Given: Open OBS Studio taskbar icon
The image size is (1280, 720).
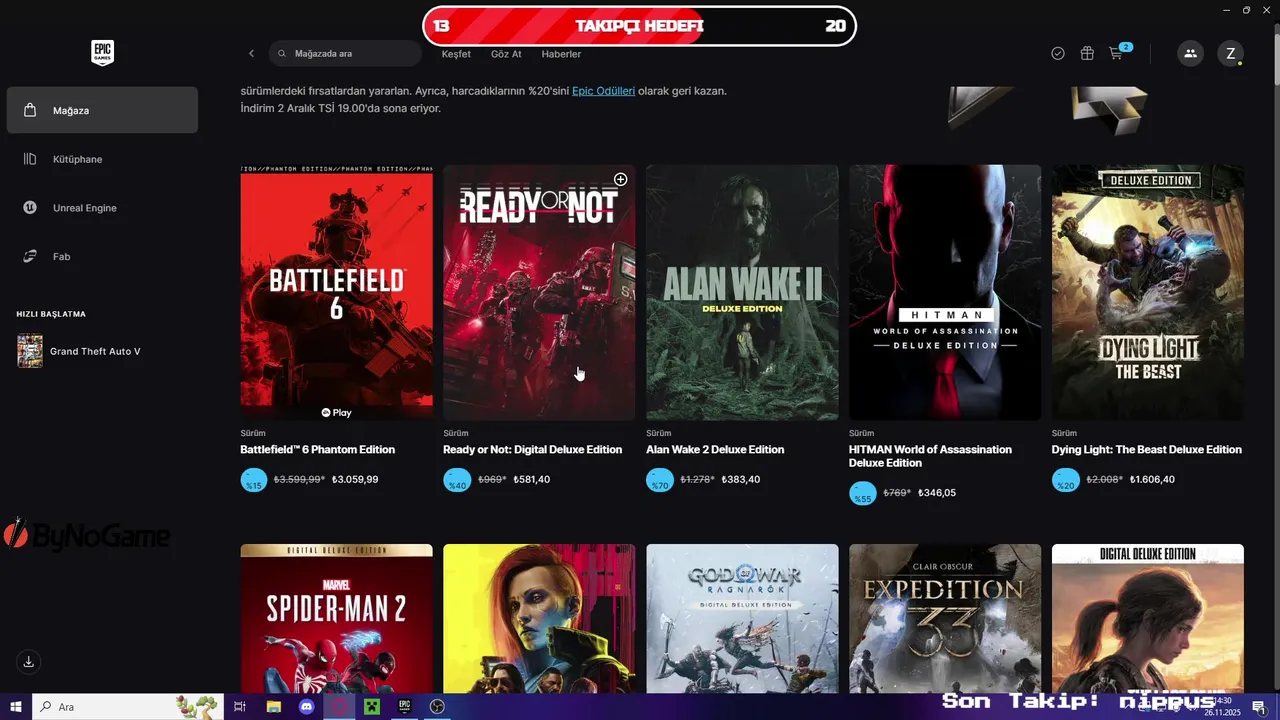Looking at the screenshot, I should point(437,707).
